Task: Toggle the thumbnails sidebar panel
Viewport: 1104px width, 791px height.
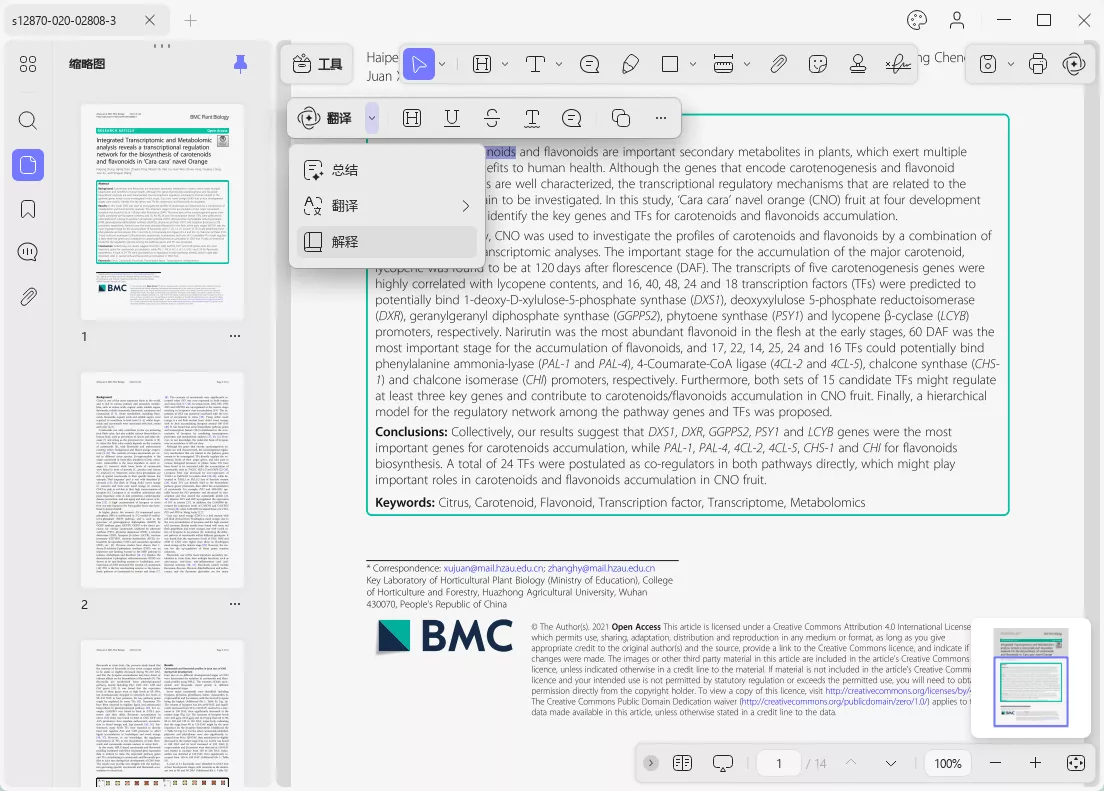Action: [28, 164]
